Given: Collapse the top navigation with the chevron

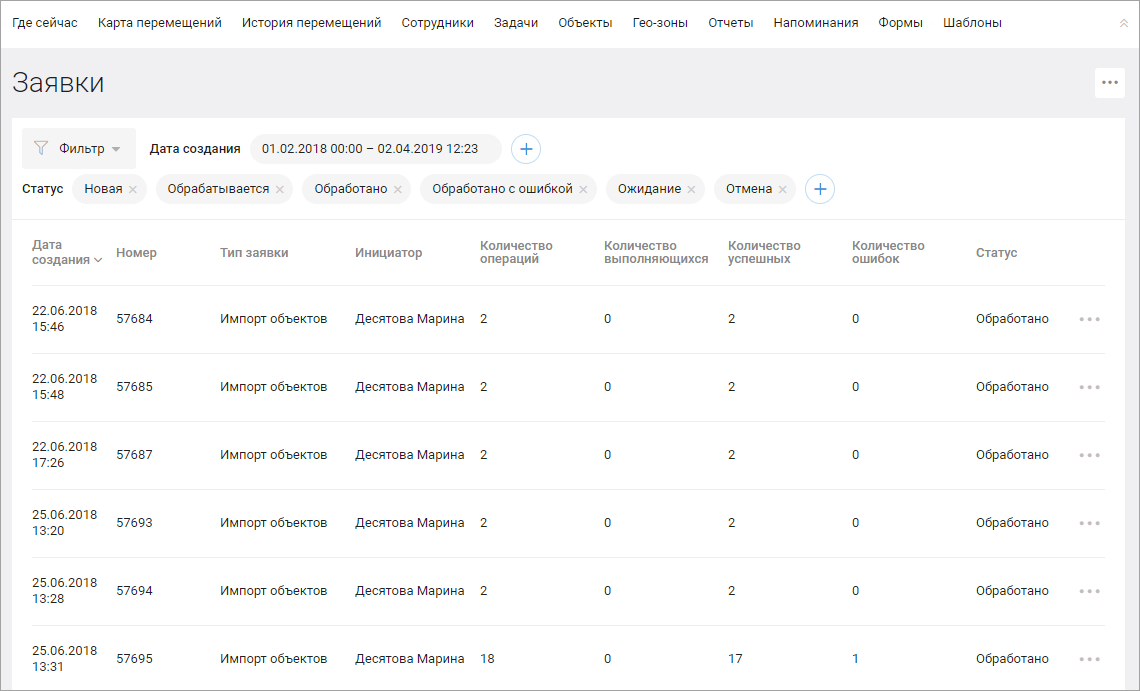Looking at the screenshot, I should (1123, 23).
